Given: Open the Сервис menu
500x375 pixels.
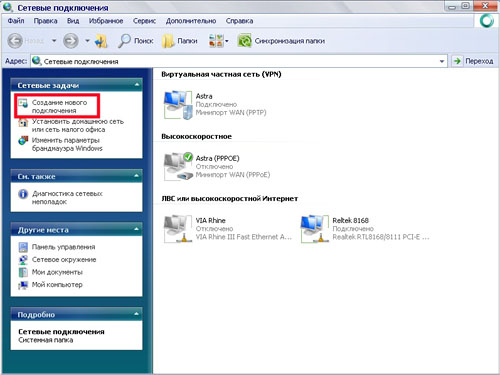Looking at the screenshot, I should 144,21.
